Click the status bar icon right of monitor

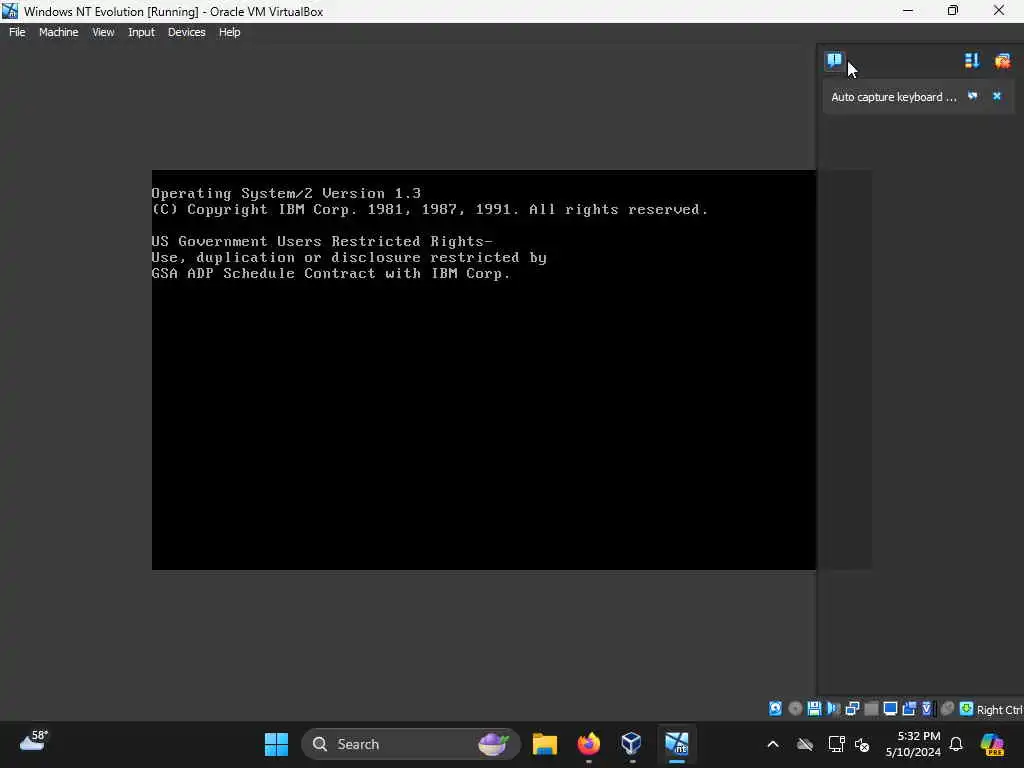[x=909, y=709]
